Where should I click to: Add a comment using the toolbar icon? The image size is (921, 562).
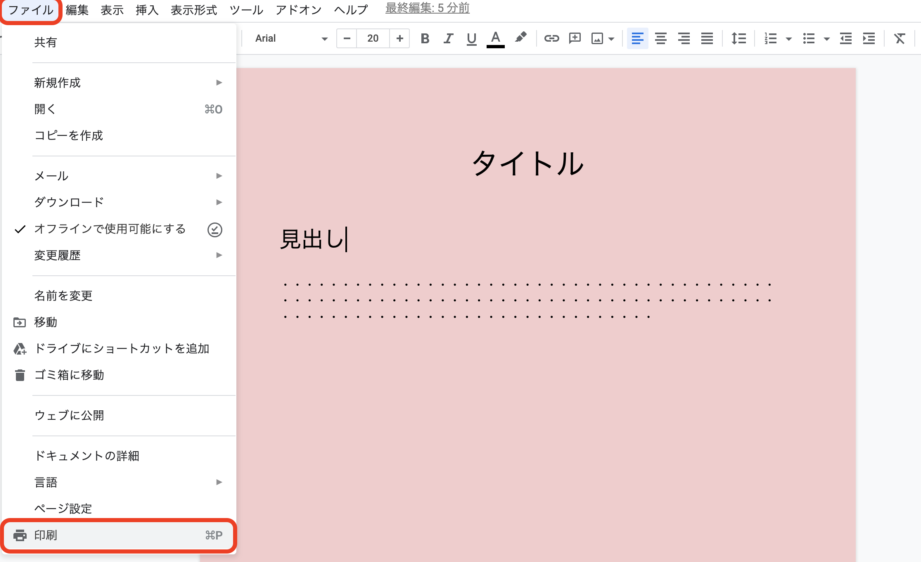click(x=575, y=39)
